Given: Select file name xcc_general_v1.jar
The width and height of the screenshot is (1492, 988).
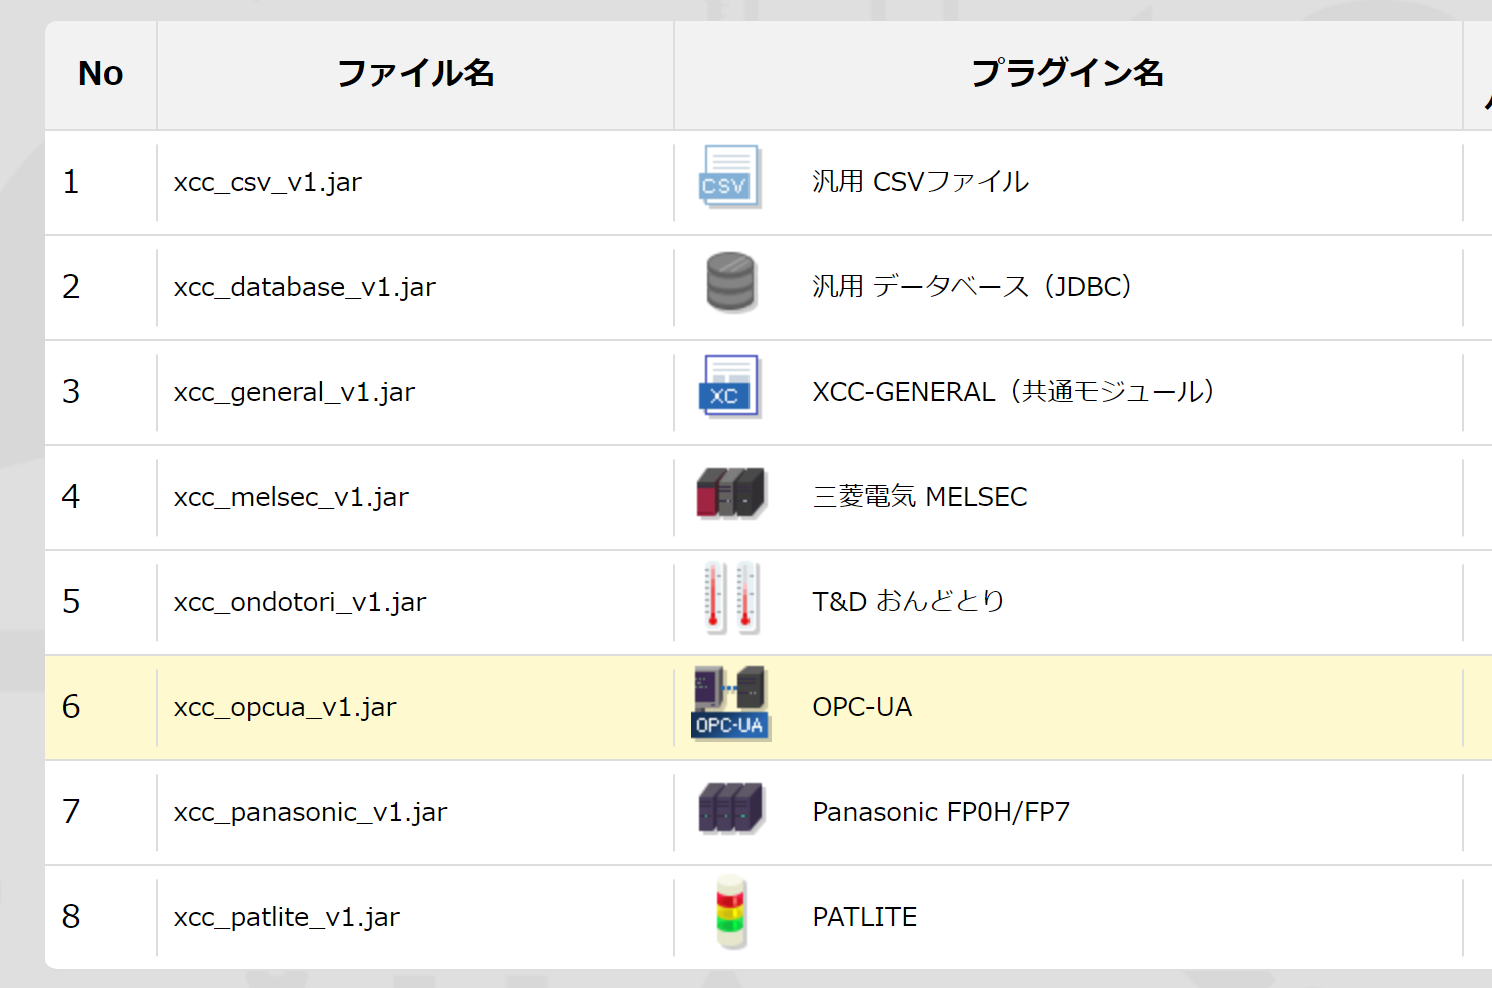Looking at the screenshot, I should 294,393.
